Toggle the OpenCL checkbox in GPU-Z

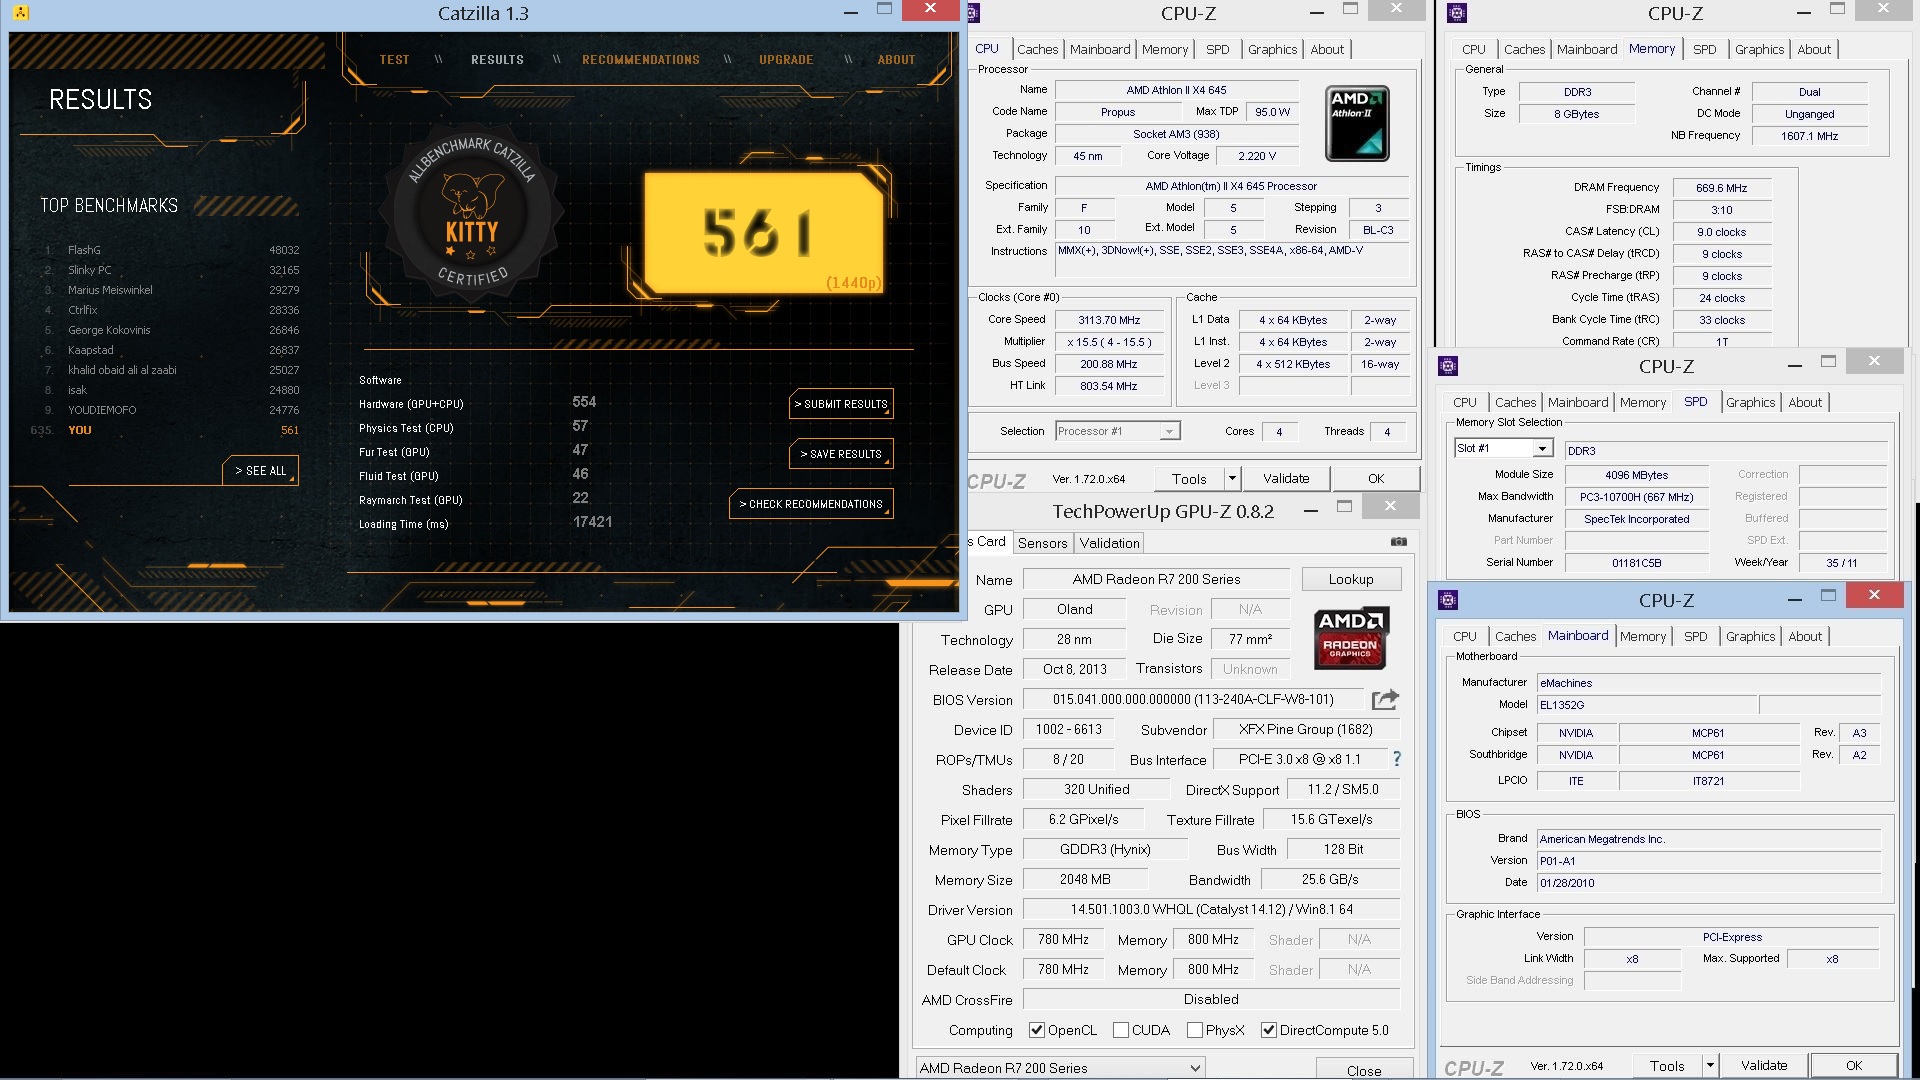pos(1037,1030)
